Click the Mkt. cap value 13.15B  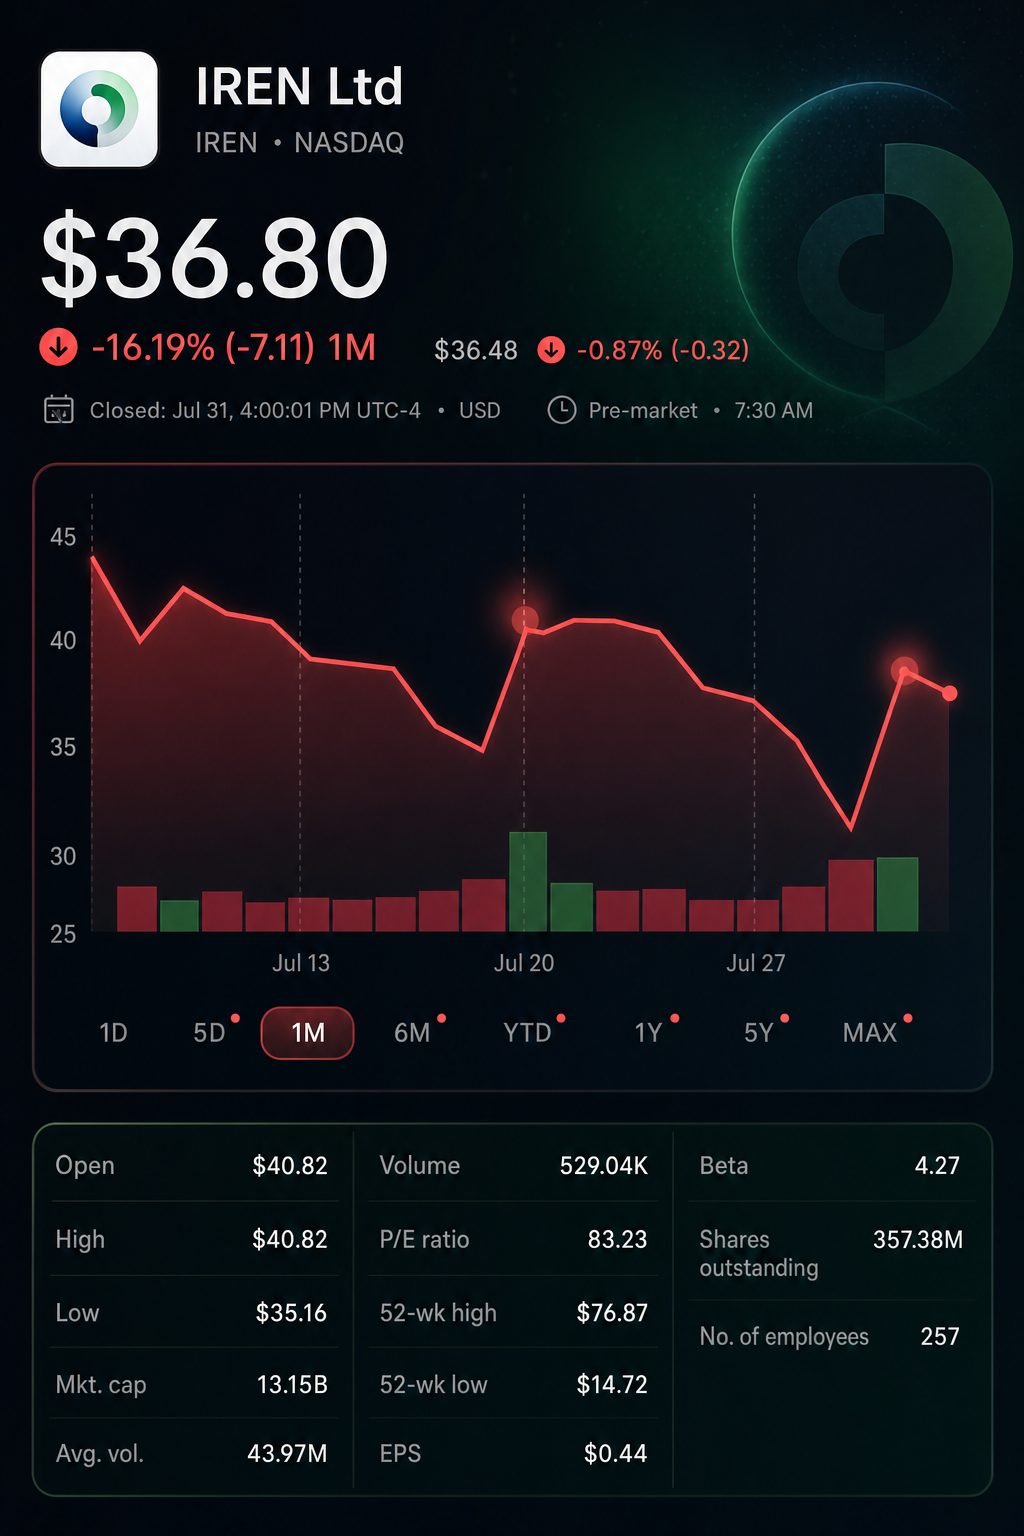(292, 1384)
